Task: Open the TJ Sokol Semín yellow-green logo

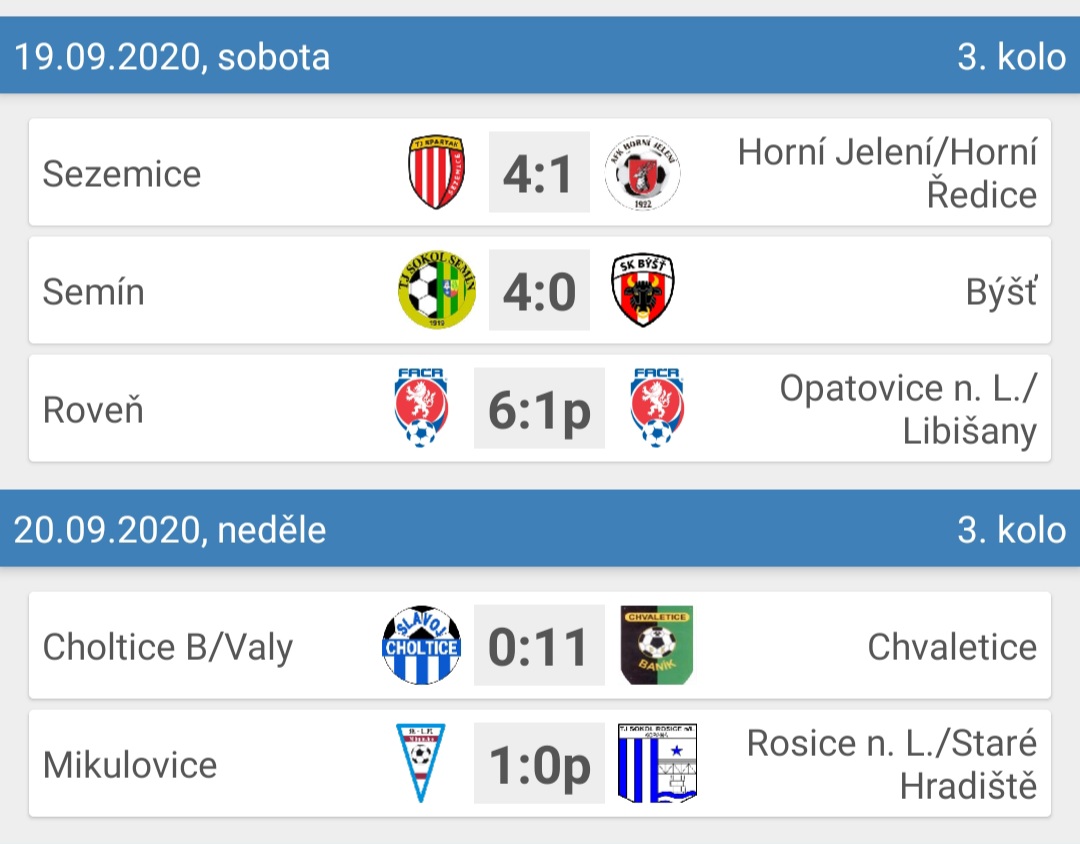Action: point(437,290)
